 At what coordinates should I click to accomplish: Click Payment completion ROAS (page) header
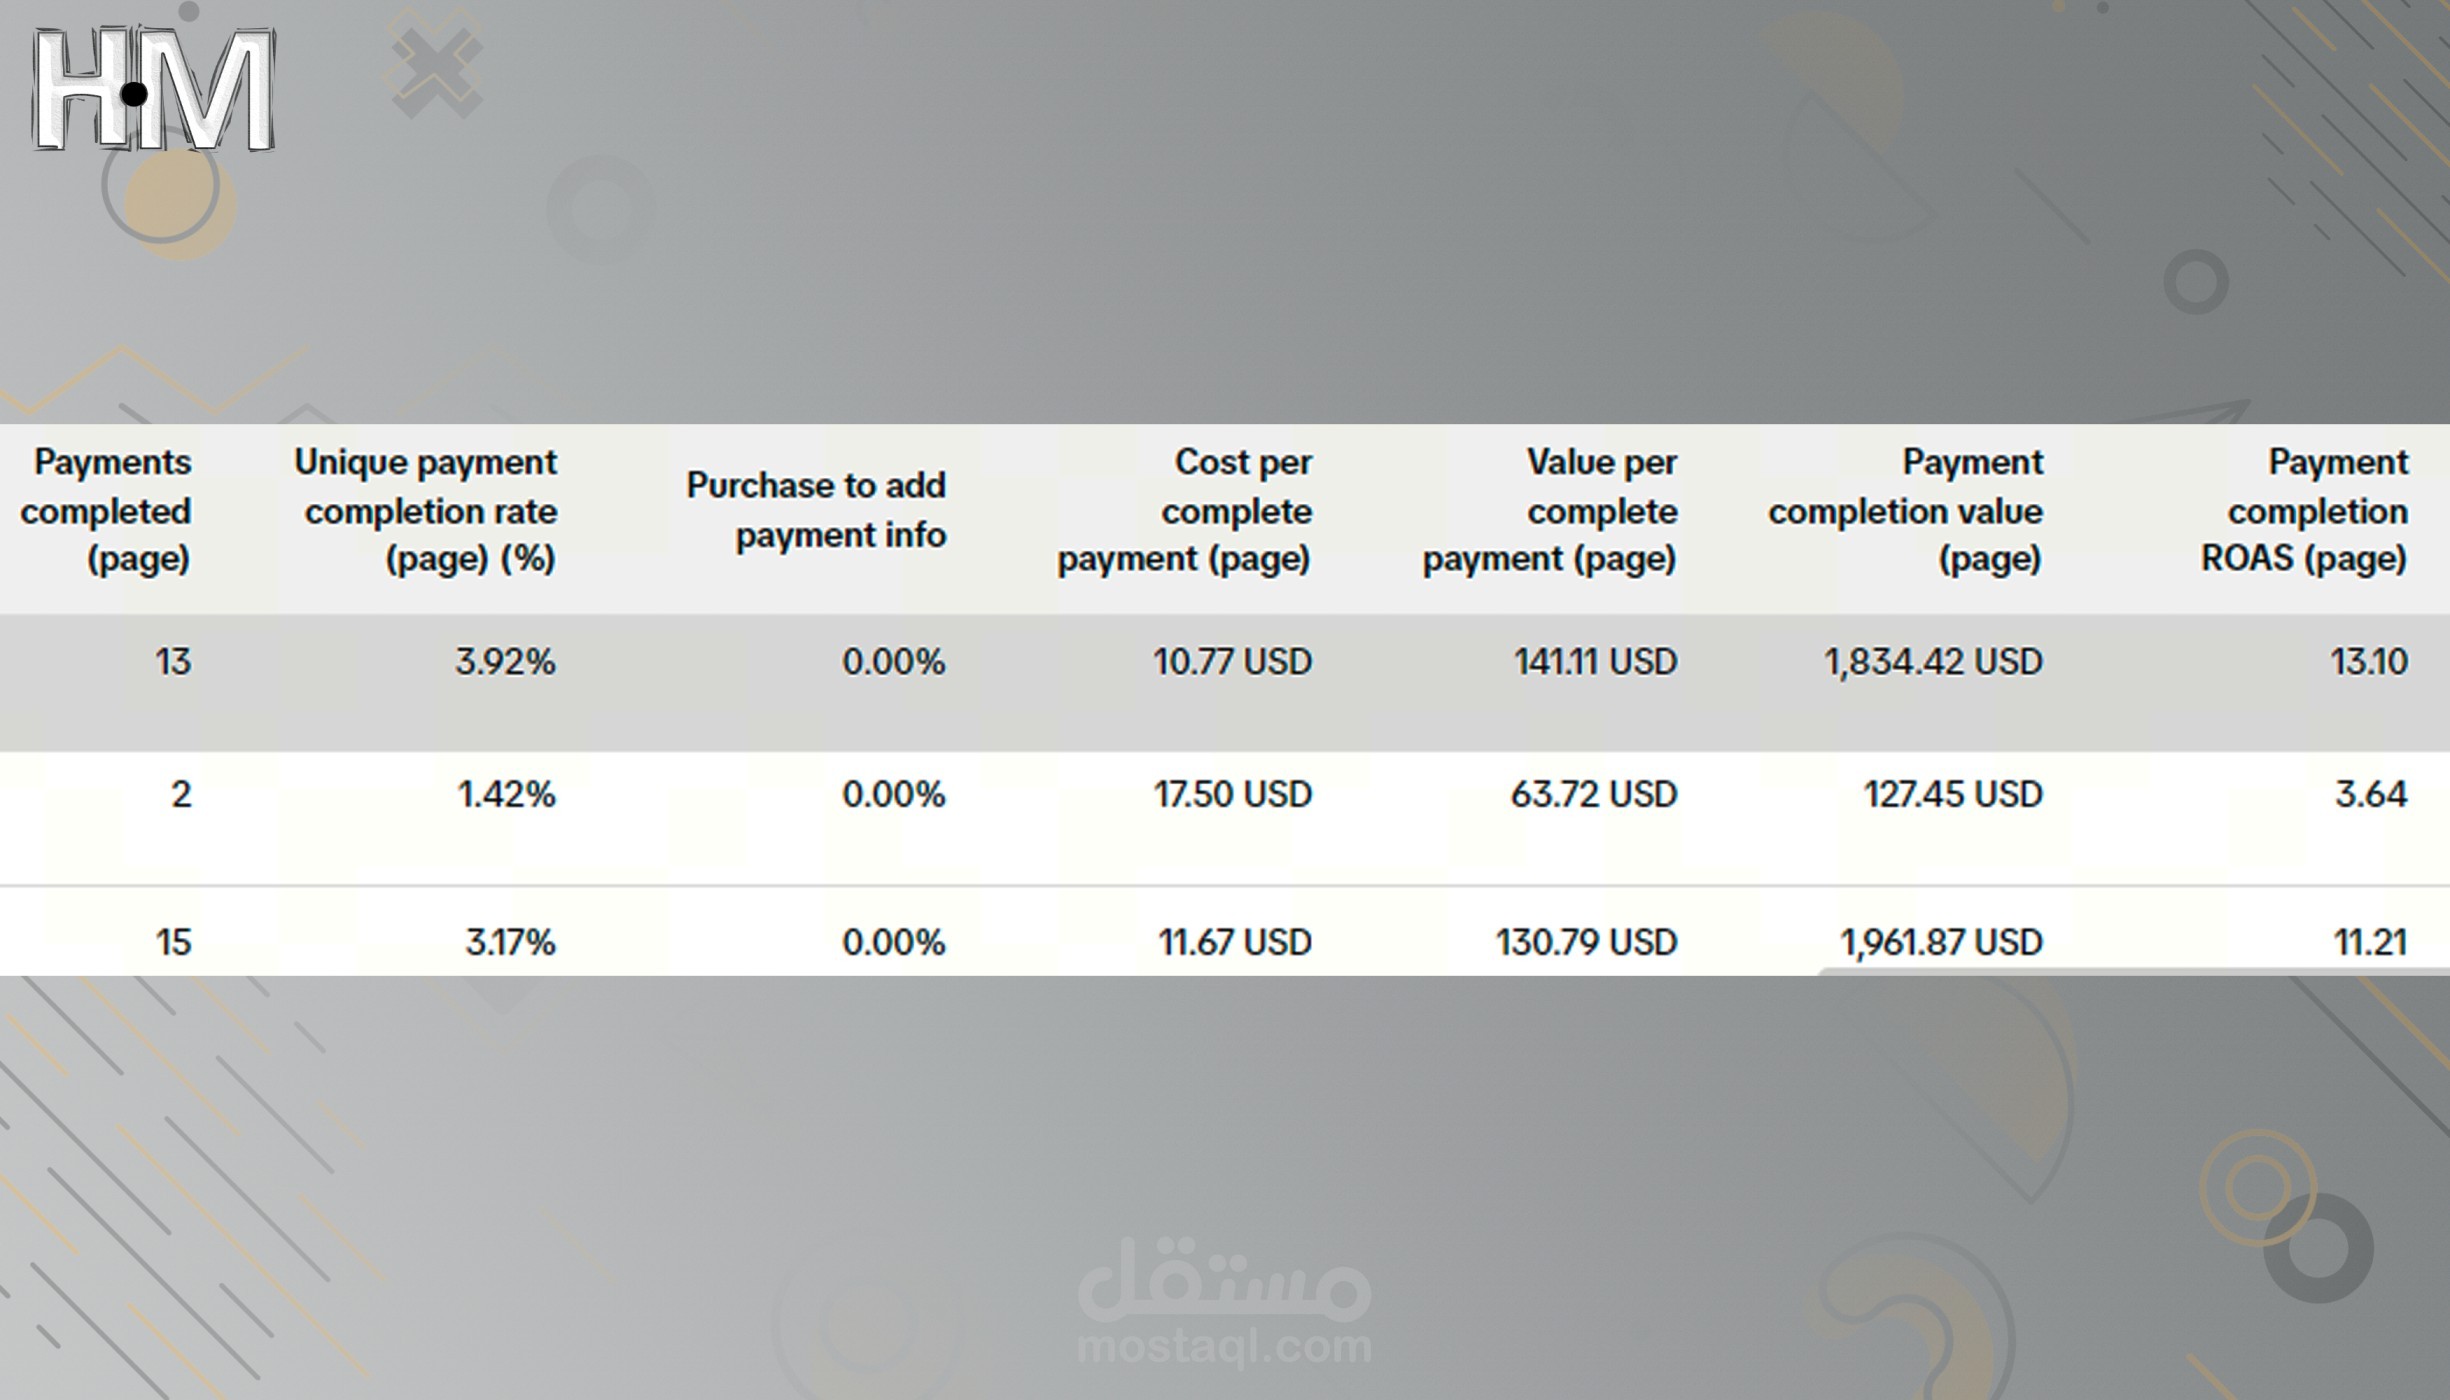coord(2305,510)
